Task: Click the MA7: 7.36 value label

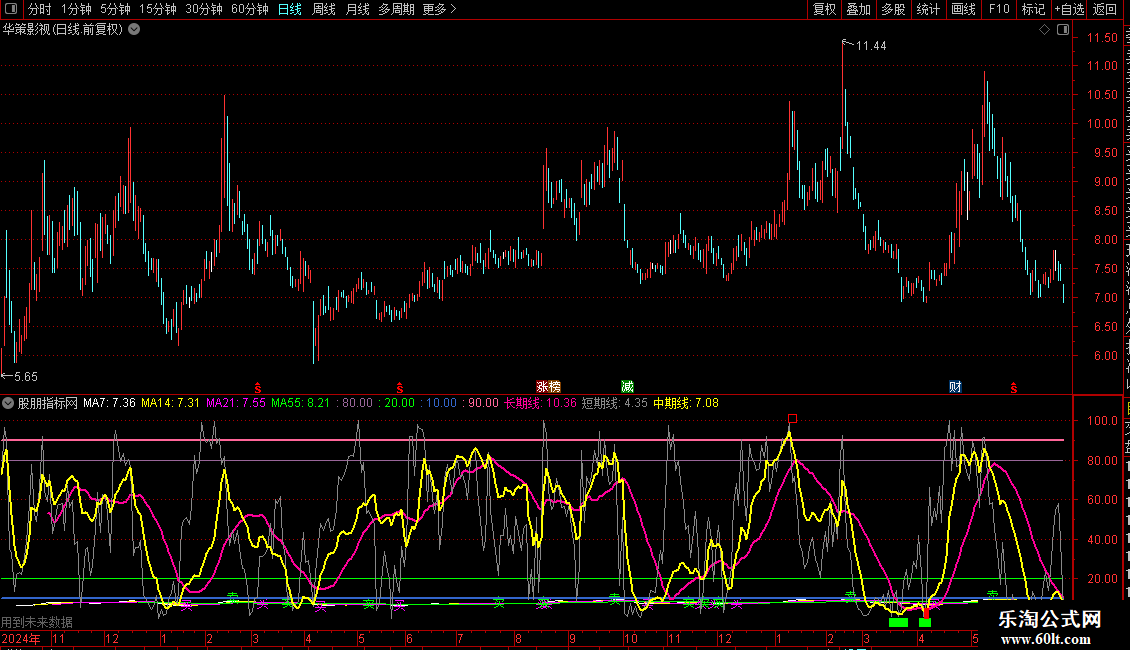Action: tap(109, 404)
